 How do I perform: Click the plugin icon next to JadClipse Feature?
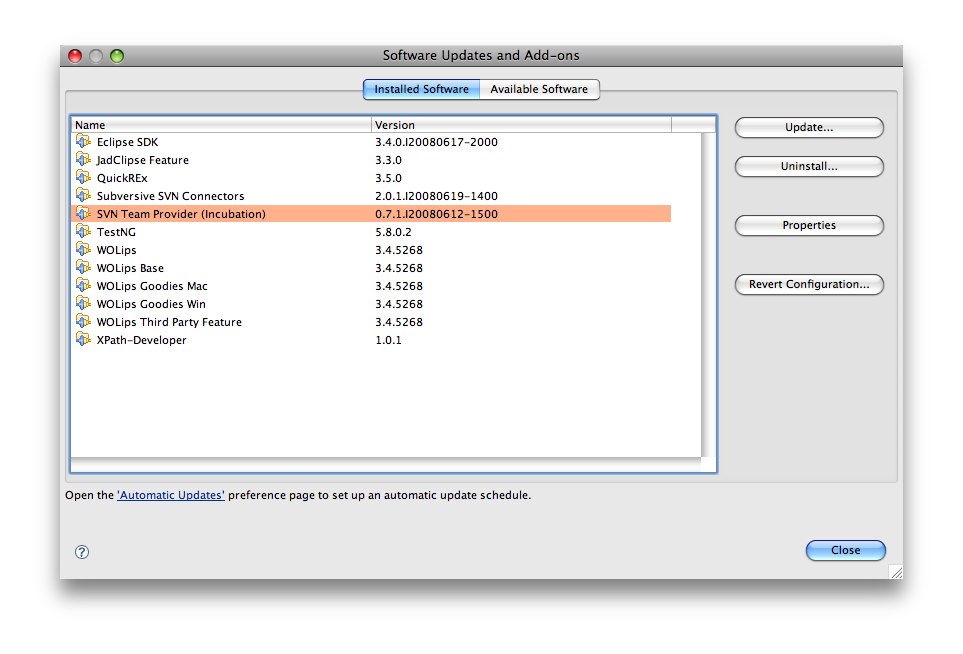(x=83, y=159)
